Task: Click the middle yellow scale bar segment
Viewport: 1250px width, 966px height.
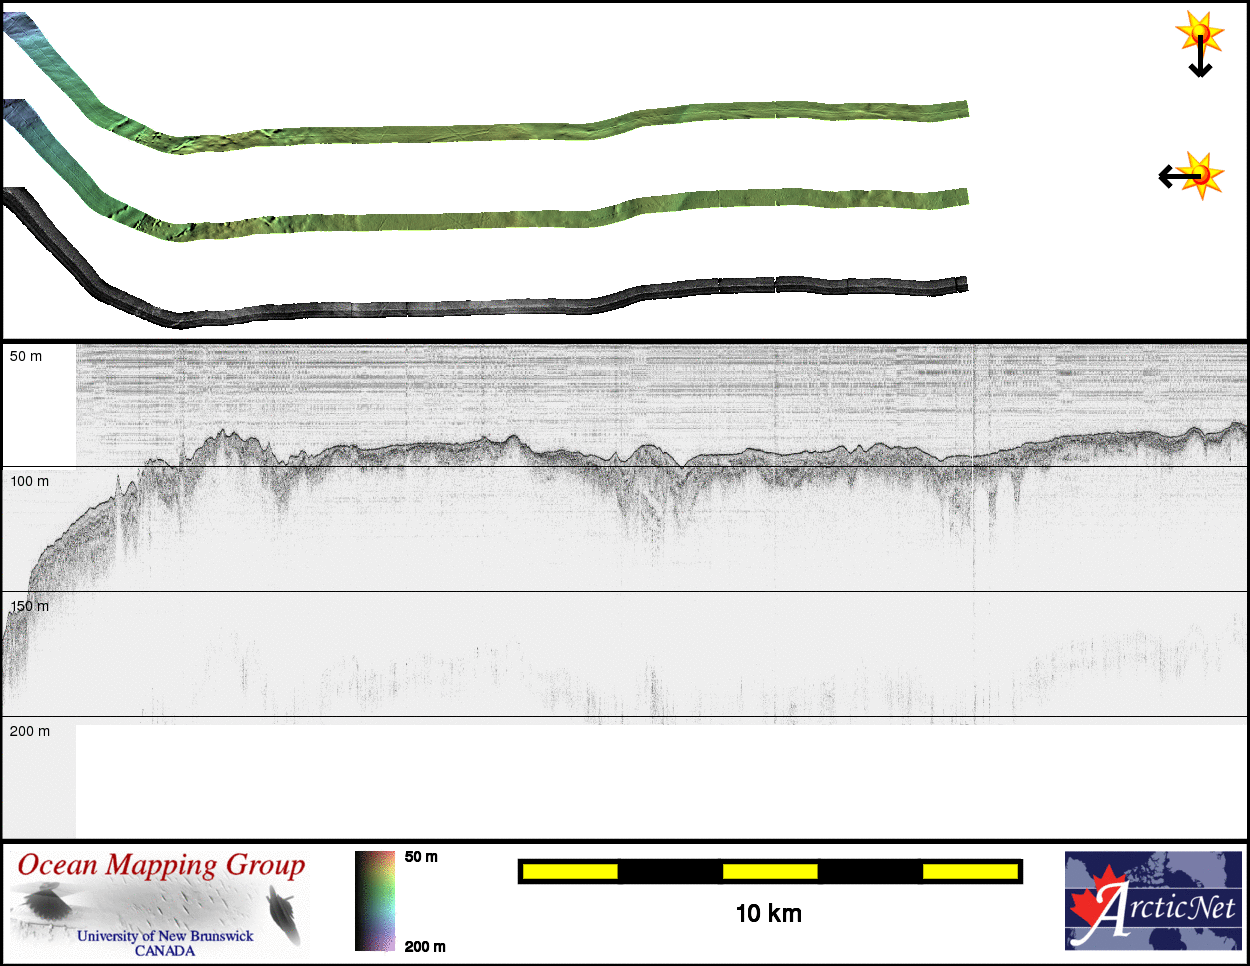Action: click(x=769, y=871)
